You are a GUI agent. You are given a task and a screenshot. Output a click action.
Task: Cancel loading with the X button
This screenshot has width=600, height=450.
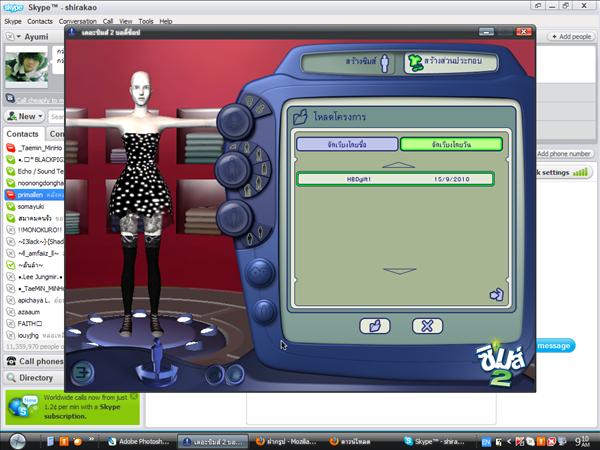(x=427, y=326)
